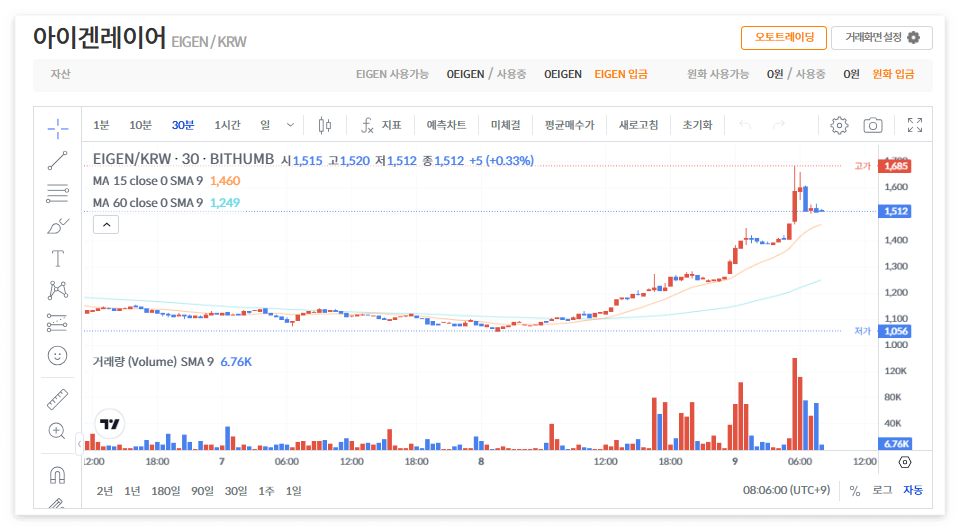
Task: Set chart range to 2년
Action: pyautogui.click(x=105, y=491)
